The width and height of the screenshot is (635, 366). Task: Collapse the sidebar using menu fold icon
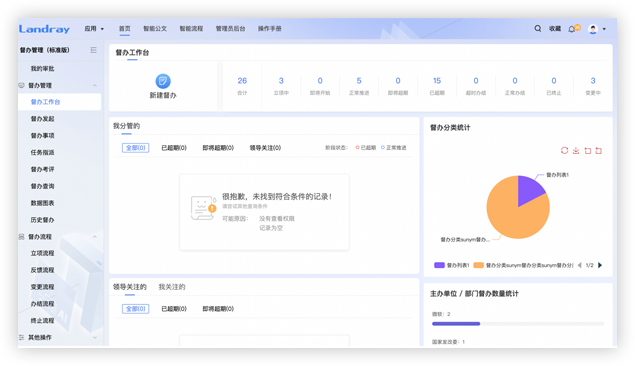pyautogui.click(x=94, y=50)
